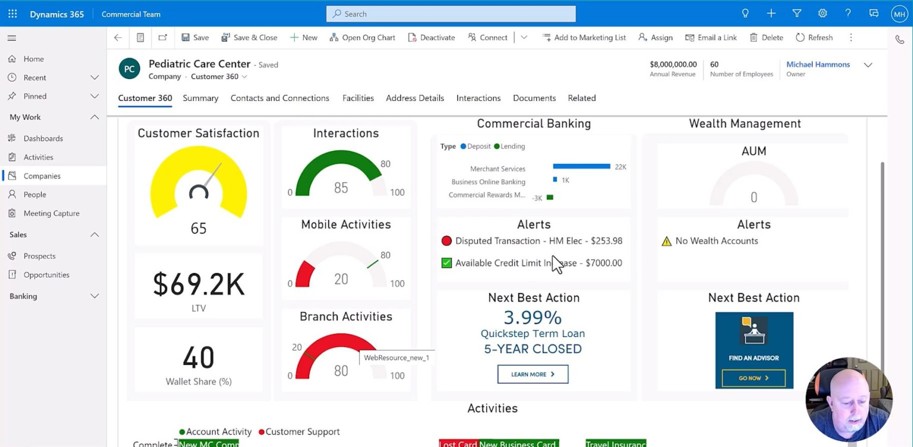Click Save & Close command
This screenshot has width=913, height=447.
(x=249, y=37)
